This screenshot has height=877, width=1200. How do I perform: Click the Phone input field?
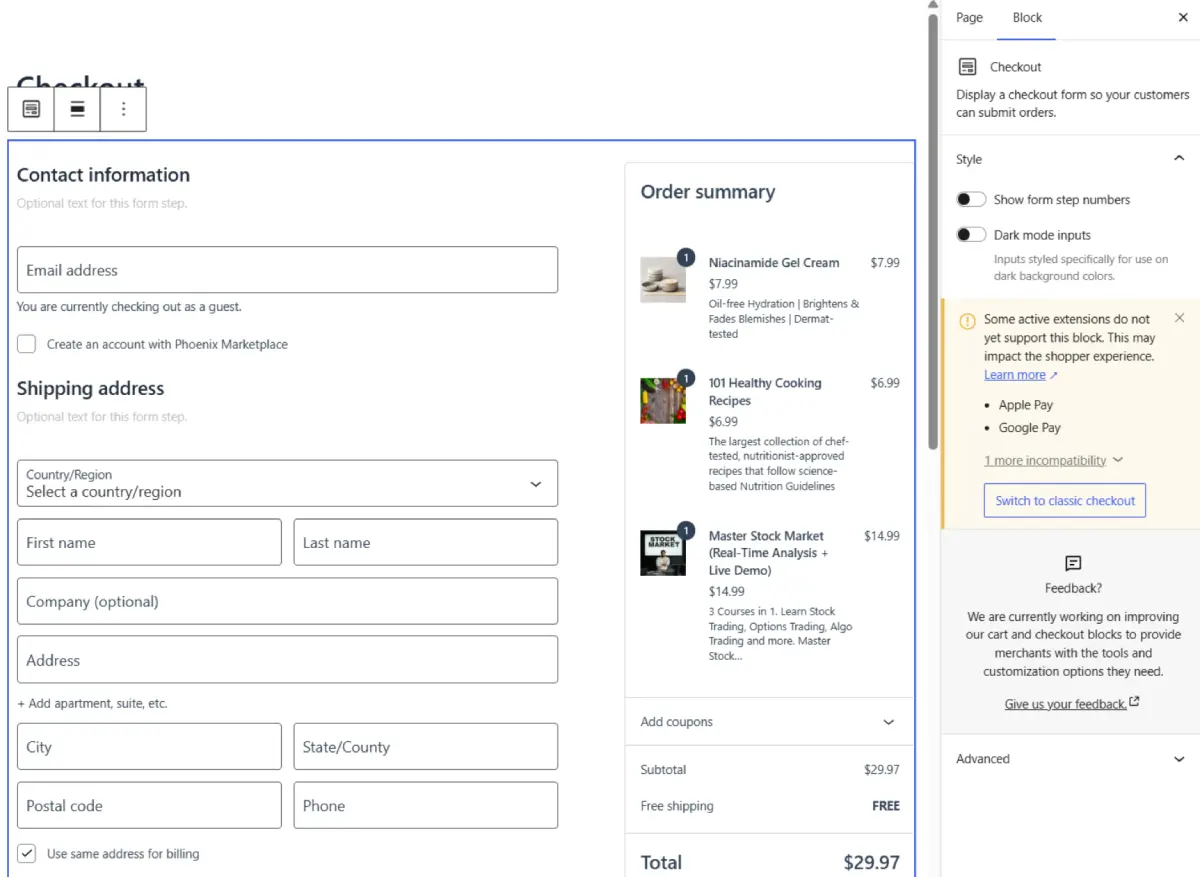point(426,805)
